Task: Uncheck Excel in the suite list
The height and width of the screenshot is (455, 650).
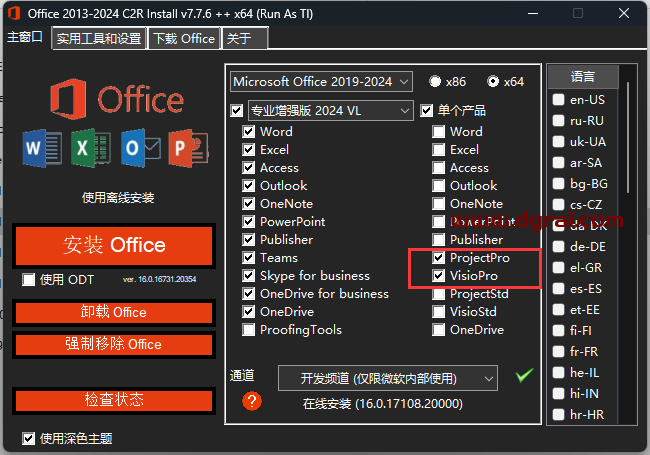Action: pos(248,150)
